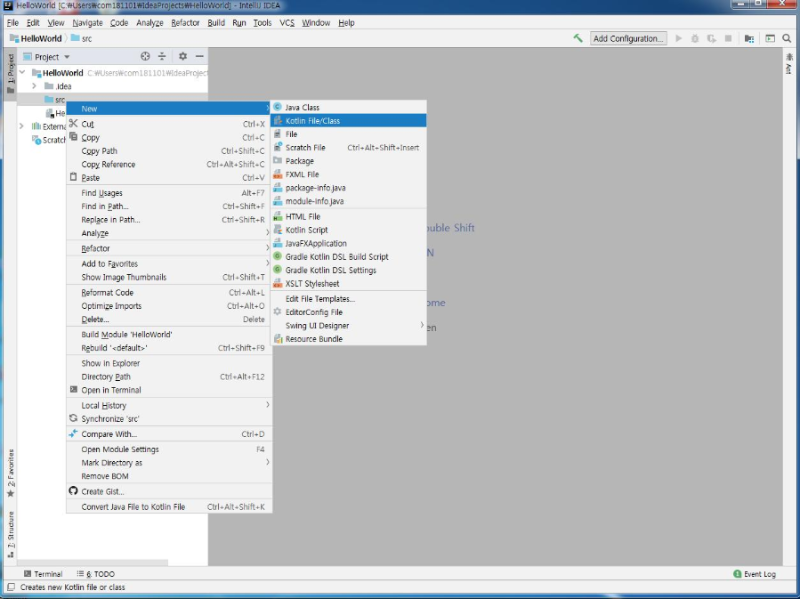Open the Refactor menu in menu bar

[x=185, y=22]
